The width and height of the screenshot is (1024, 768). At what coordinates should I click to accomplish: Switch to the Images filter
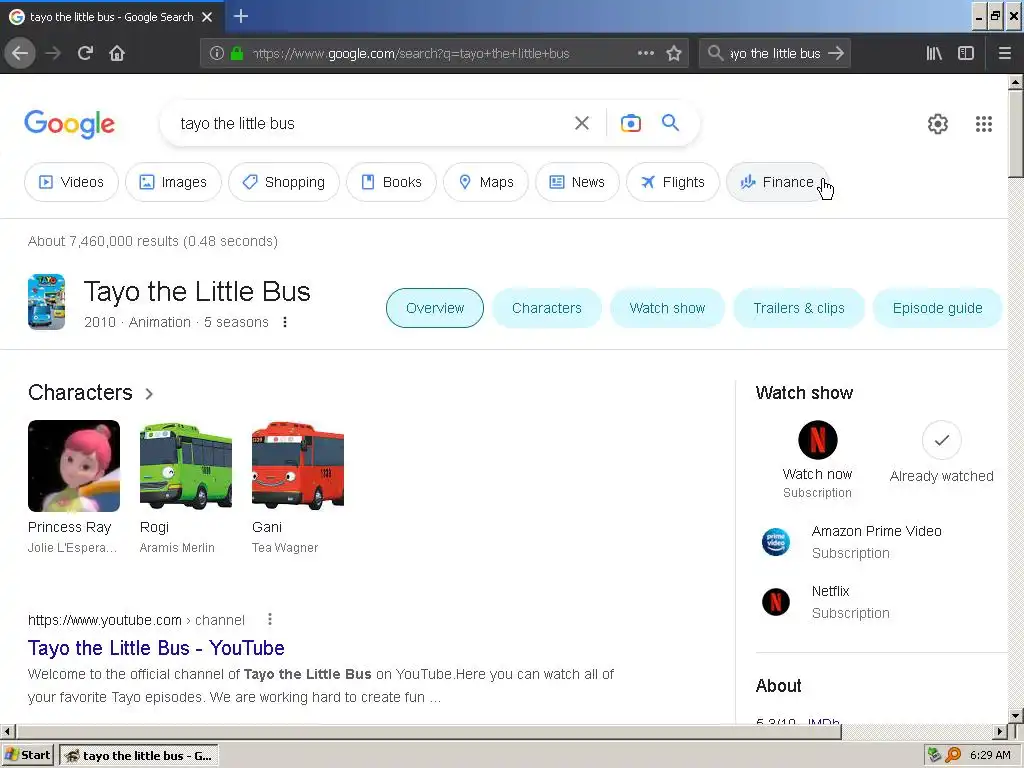coord(173,182)
